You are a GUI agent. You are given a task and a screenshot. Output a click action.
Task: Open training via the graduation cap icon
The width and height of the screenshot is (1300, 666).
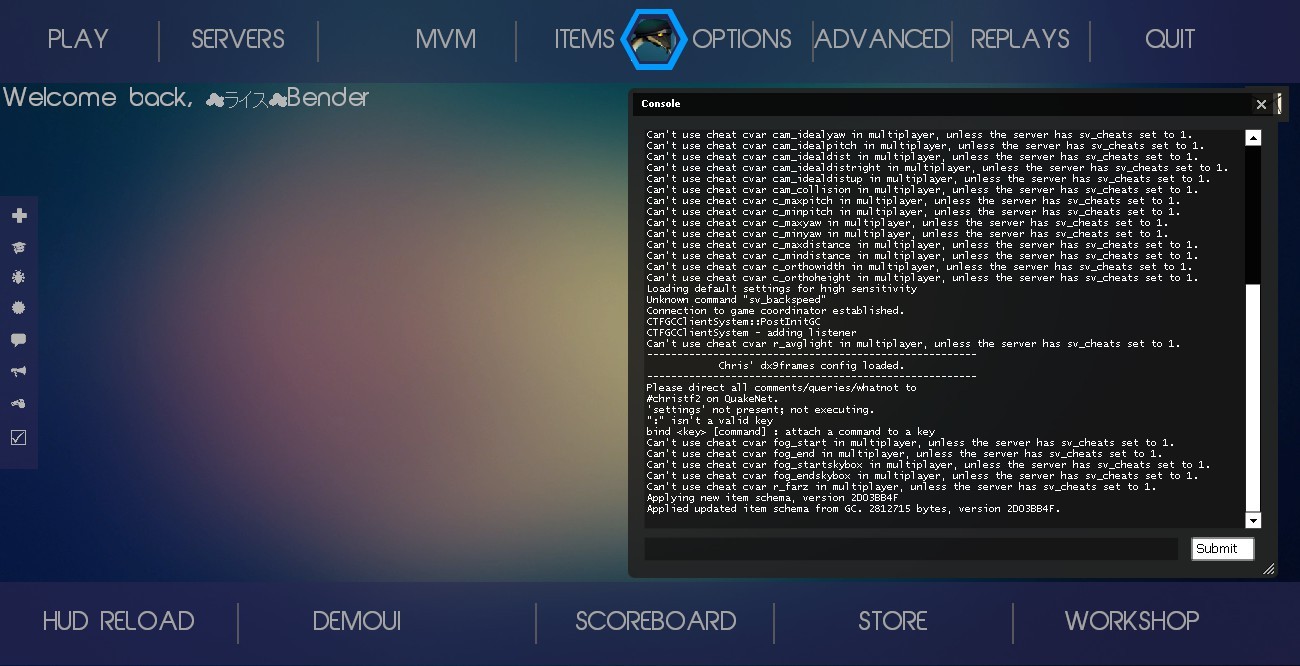(x=18, y=247)
